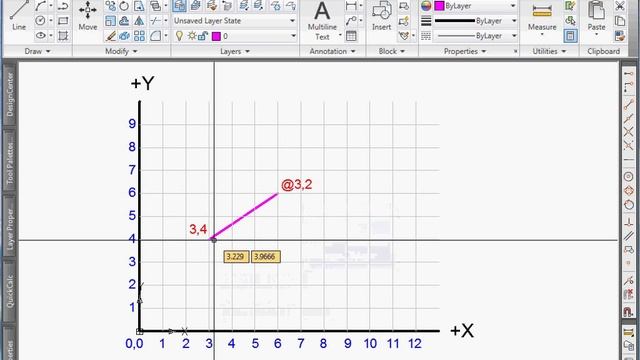
Task: Select the Multileader tool in Annotation
Action: pos(351,21)
